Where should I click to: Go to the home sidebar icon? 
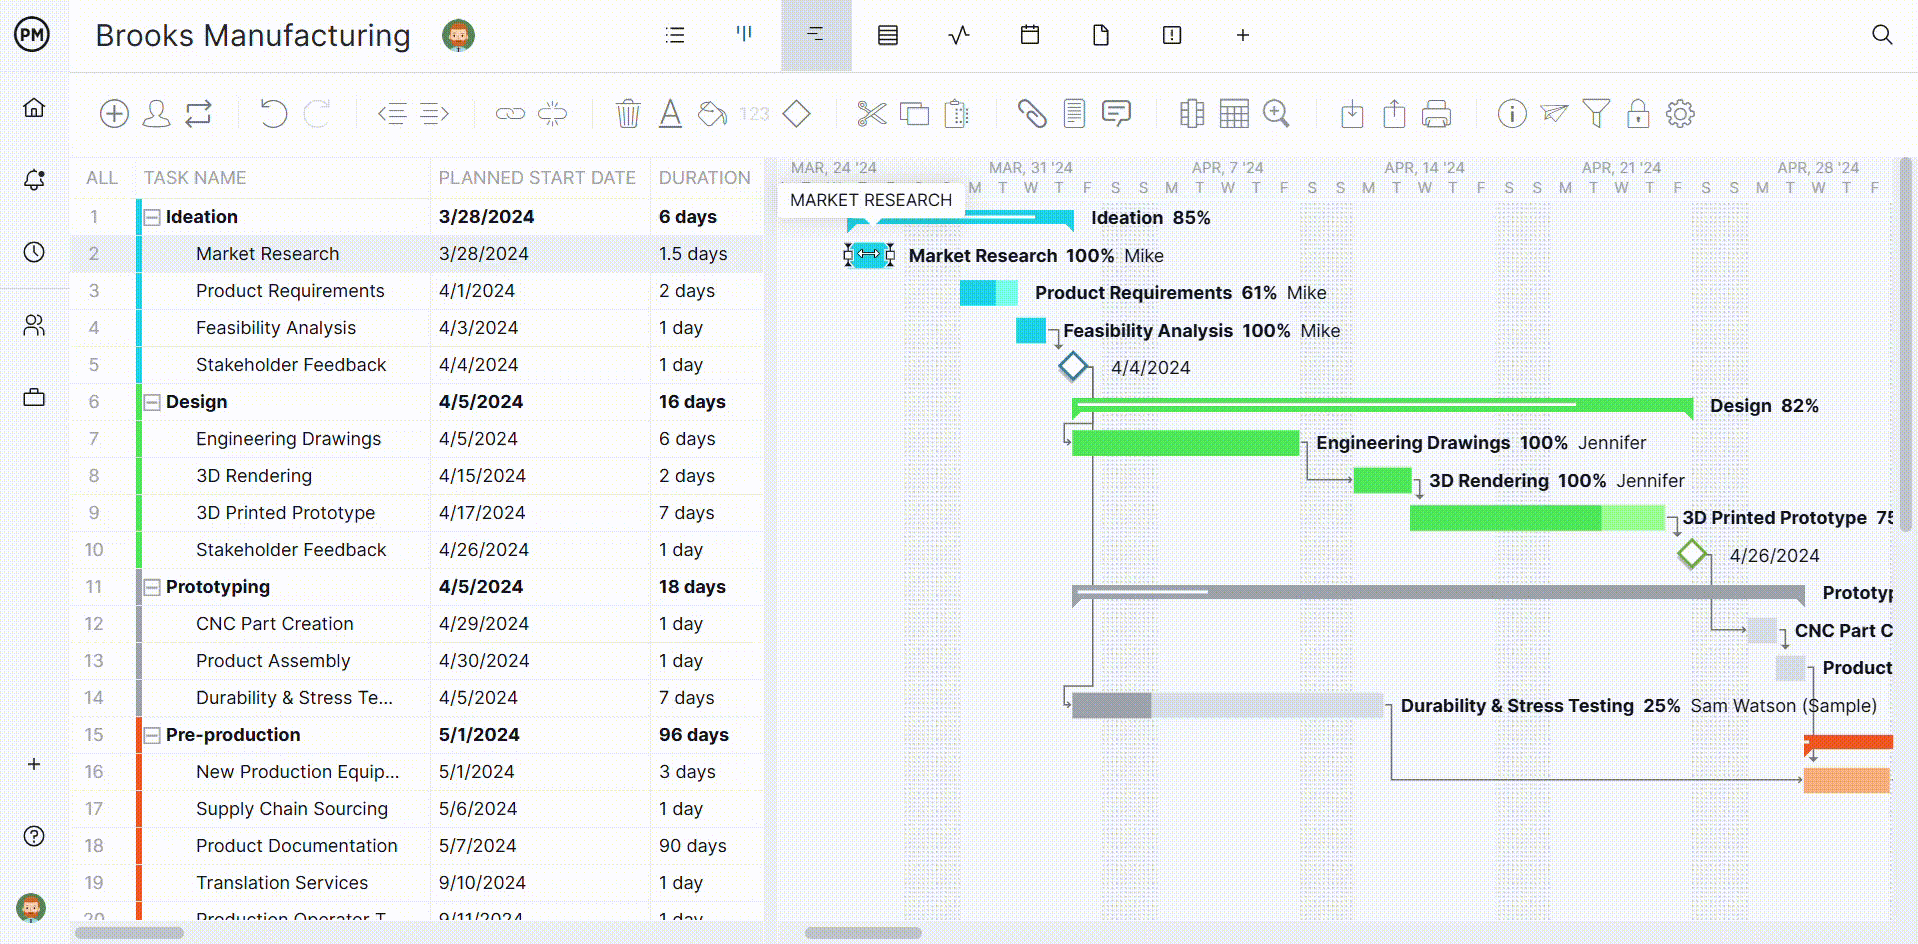34,107
